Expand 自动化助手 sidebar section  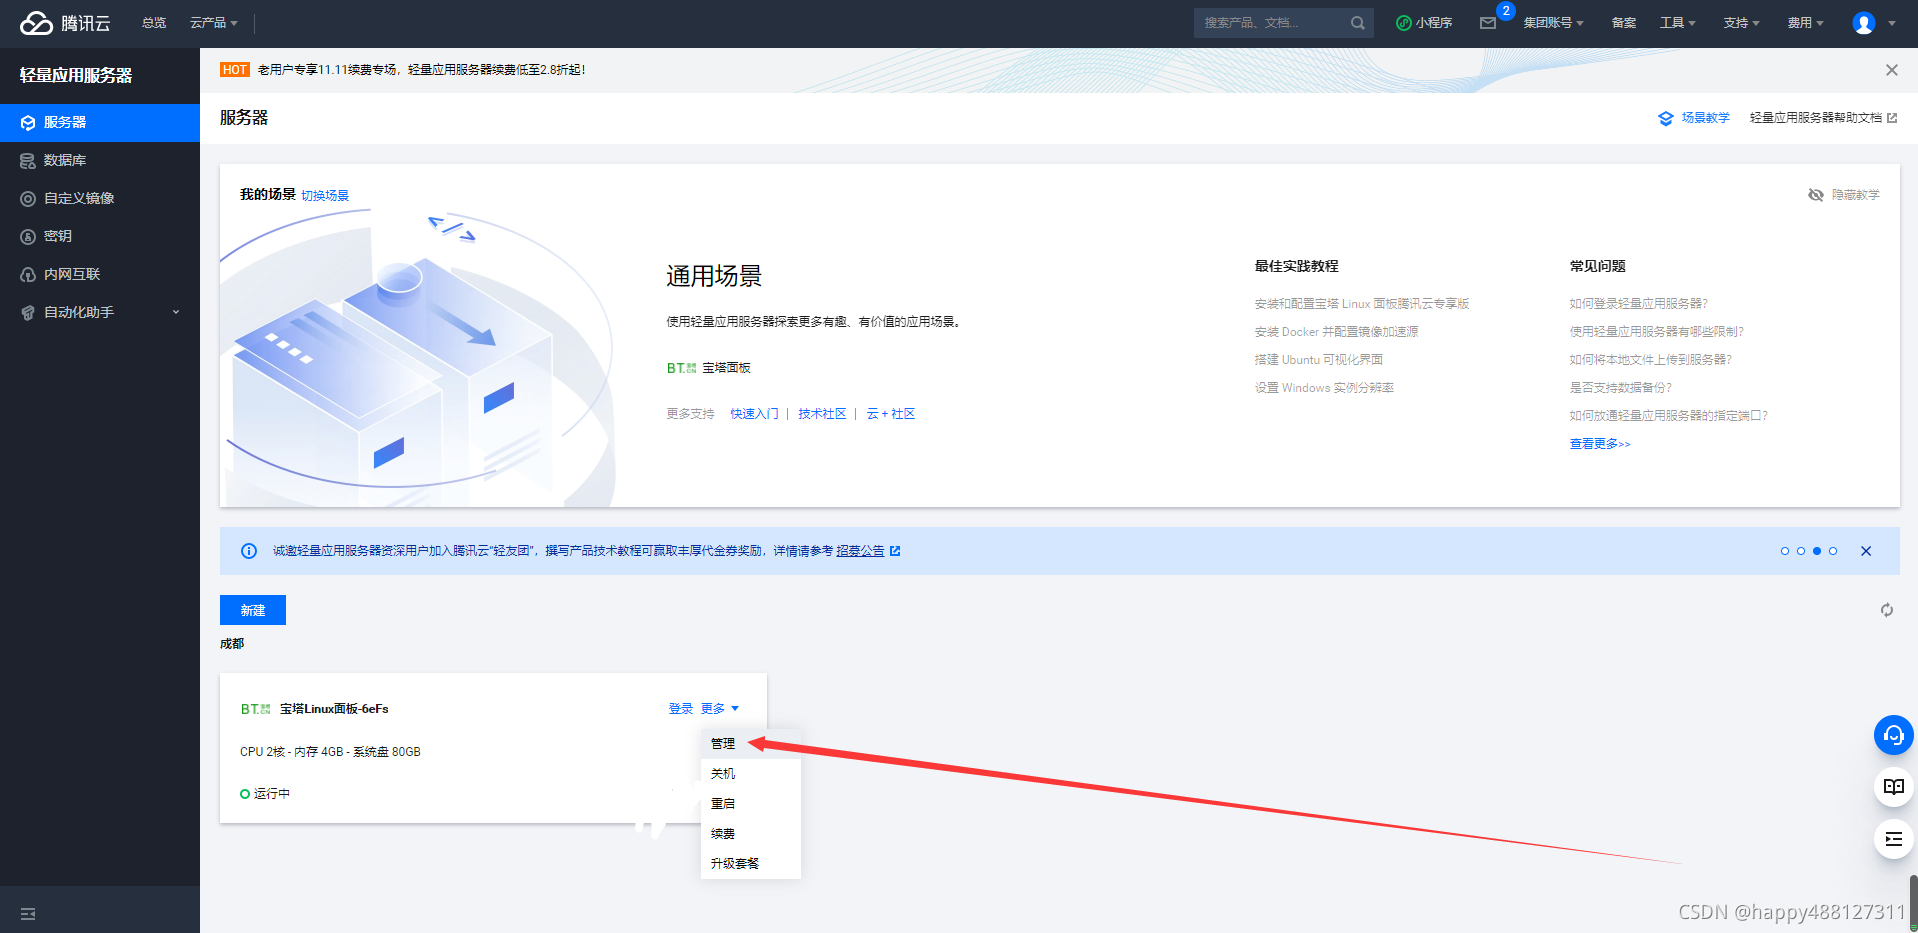tap(100, 313)
